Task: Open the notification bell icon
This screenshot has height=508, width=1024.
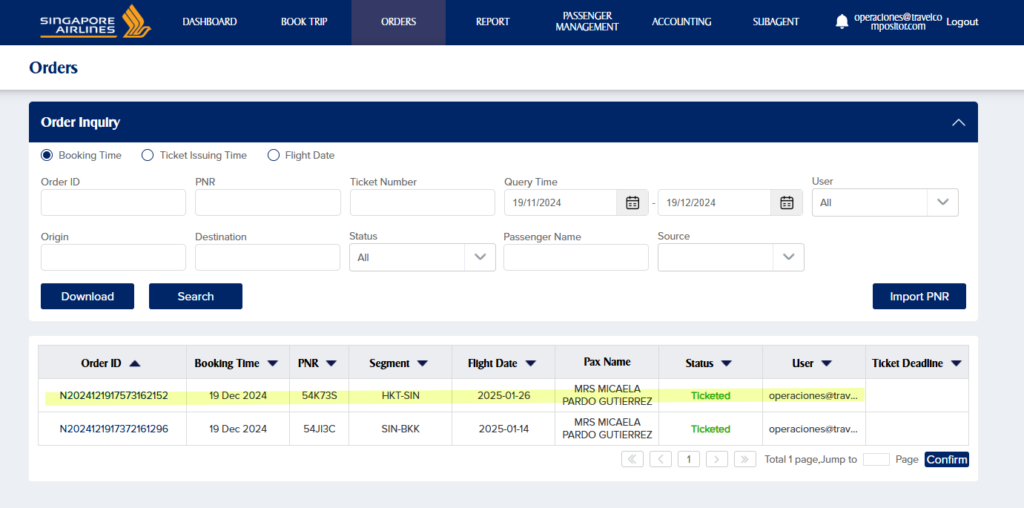Action: 841,22
